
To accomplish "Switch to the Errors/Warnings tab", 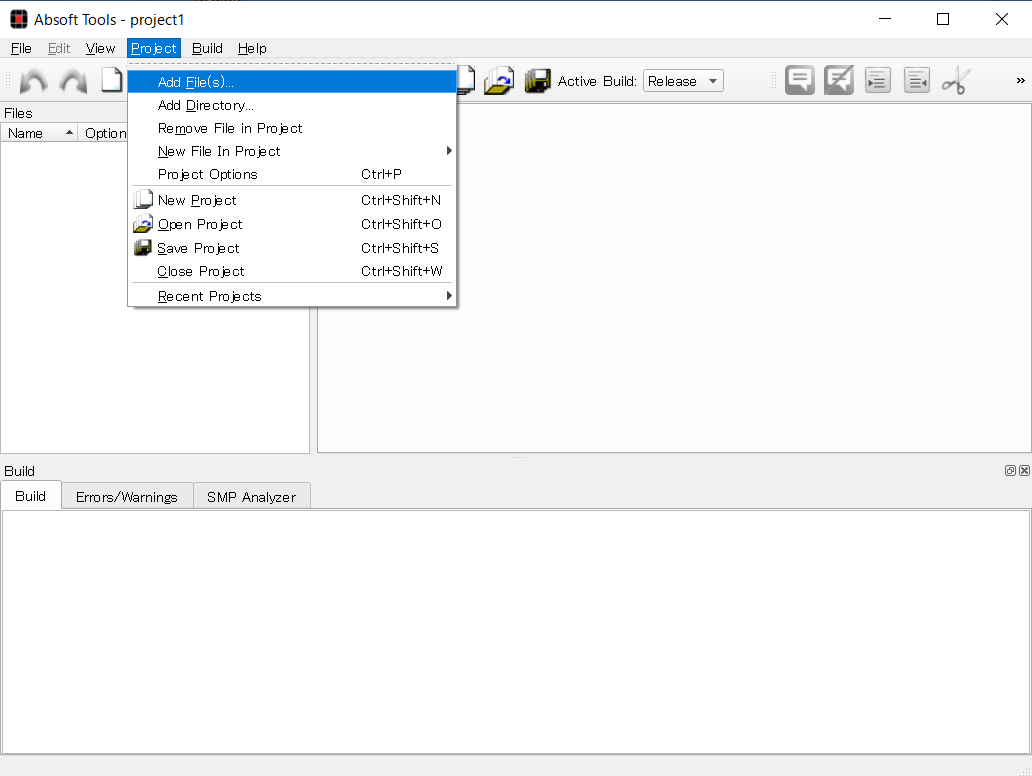I will pos(126,497).
